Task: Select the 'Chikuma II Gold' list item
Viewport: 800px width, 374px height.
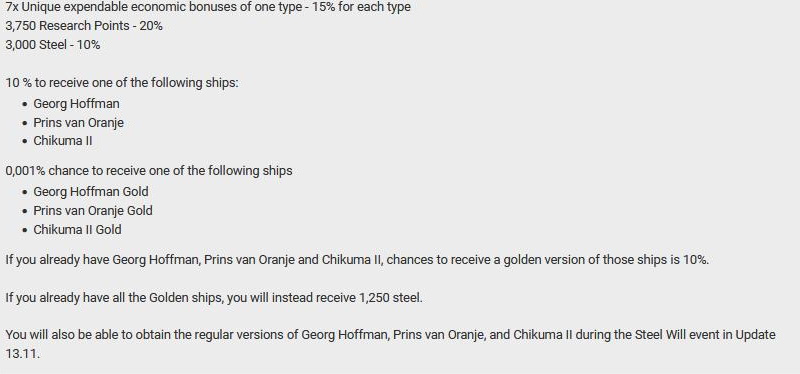Action: (78, 230)
